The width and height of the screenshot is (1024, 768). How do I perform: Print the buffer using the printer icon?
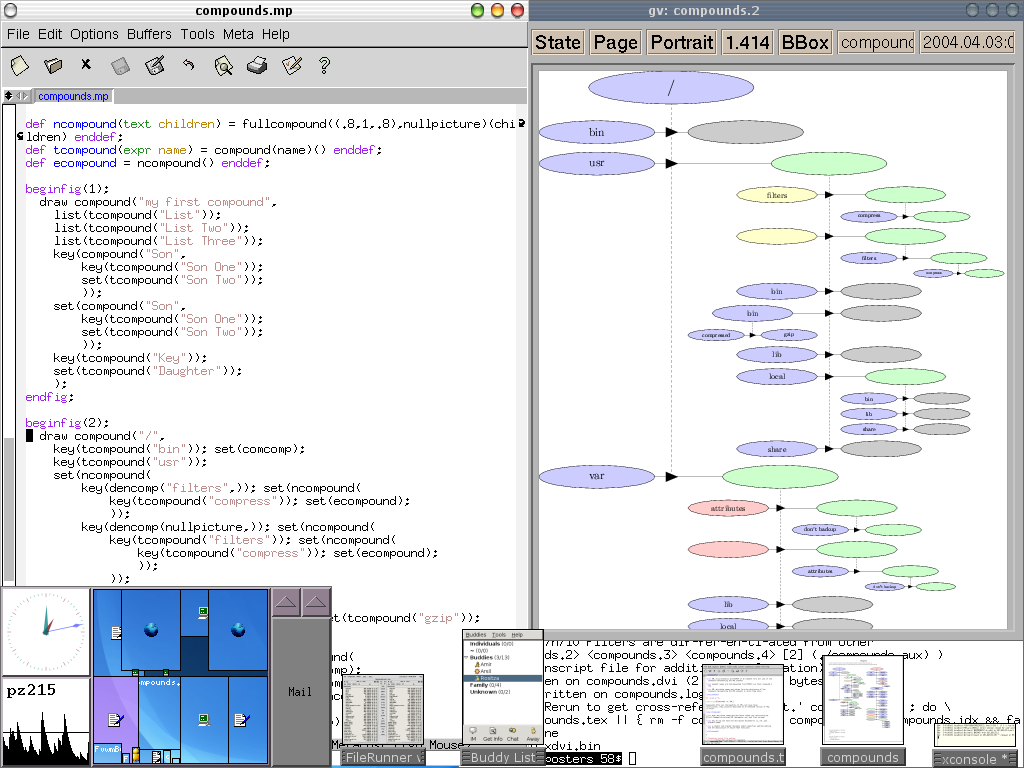(x=257, y=66)
